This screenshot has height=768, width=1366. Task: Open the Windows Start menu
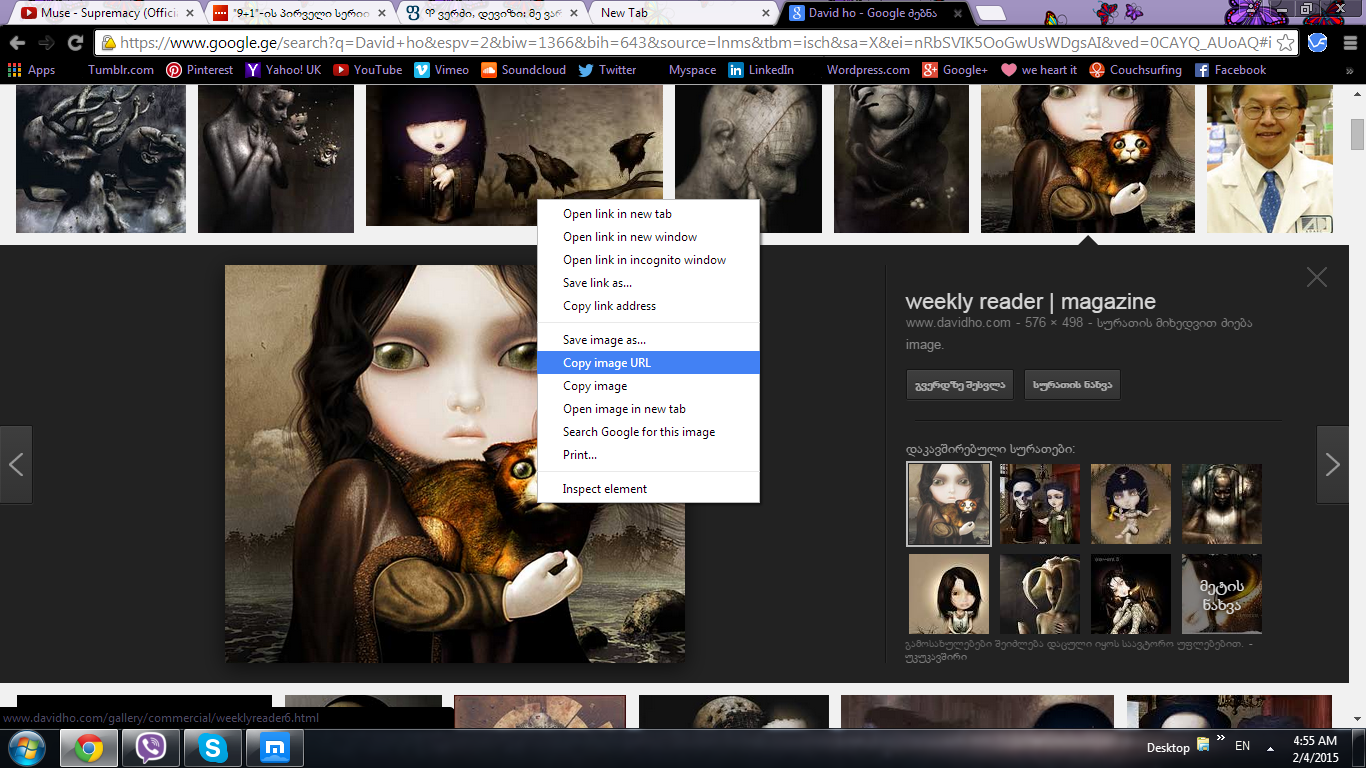pos(26,748)
